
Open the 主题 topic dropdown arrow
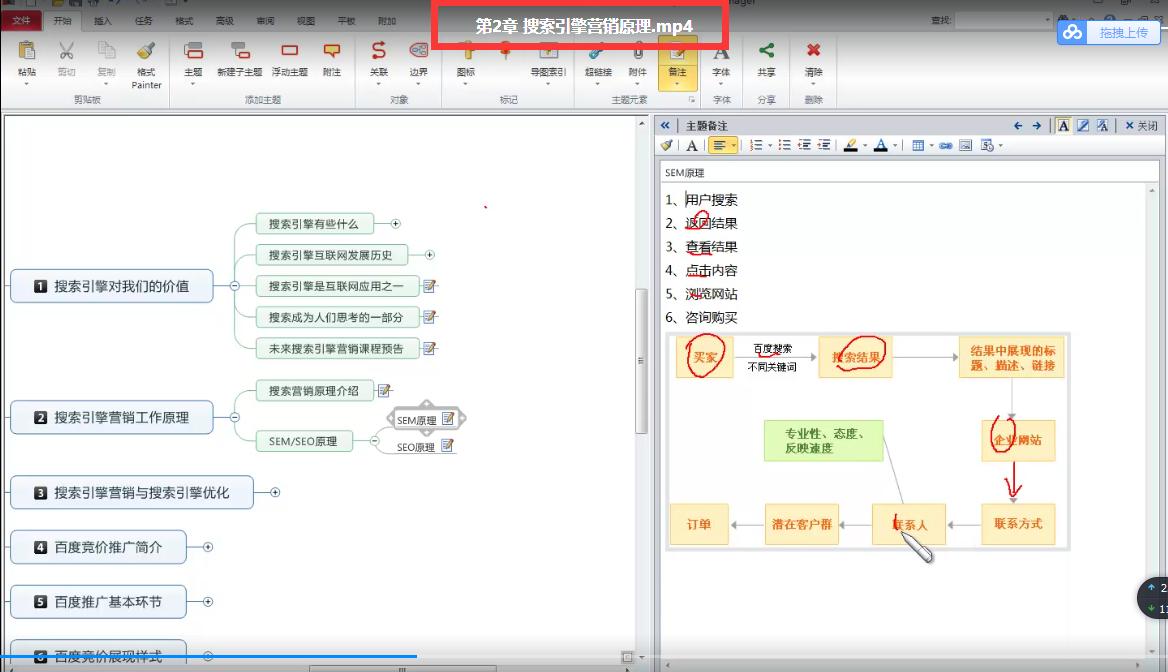193,85
